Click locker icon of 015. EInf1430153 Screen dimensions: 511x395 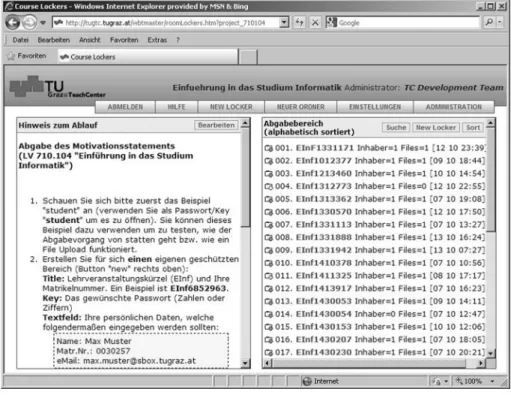[x=269, y=327]
